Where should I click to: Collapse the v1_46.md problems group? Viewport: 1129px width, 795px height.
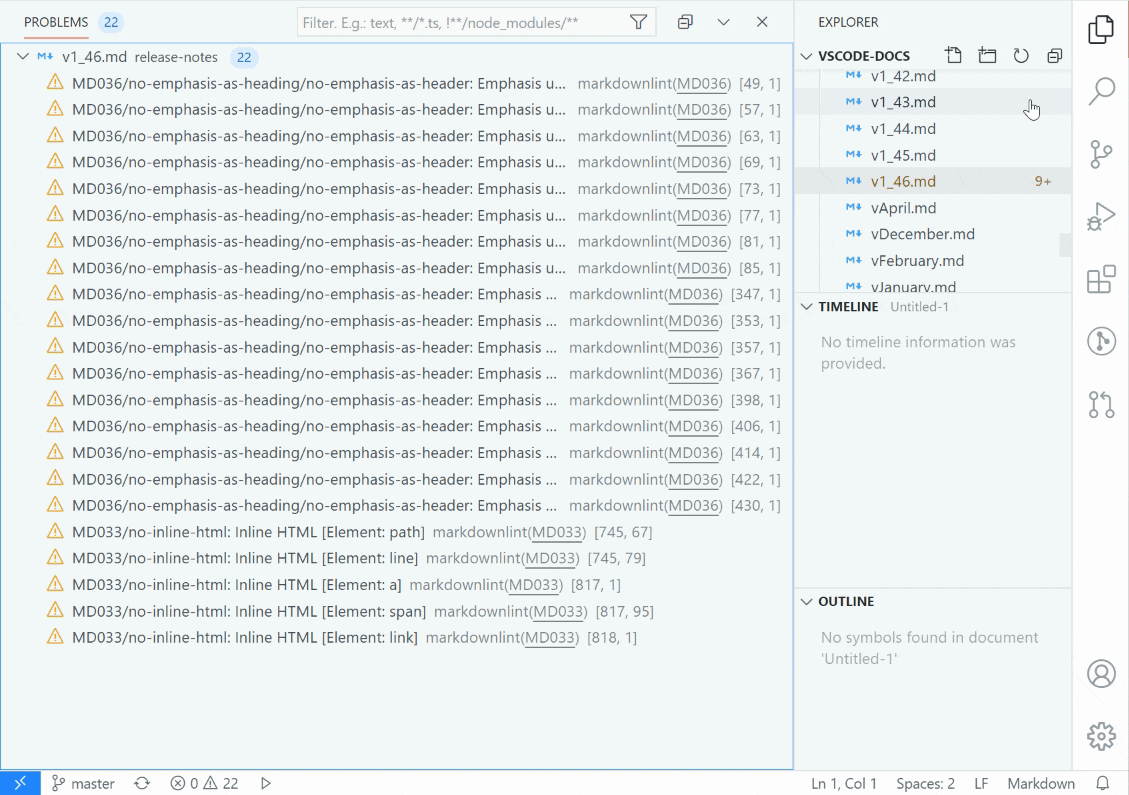point(23,57)
